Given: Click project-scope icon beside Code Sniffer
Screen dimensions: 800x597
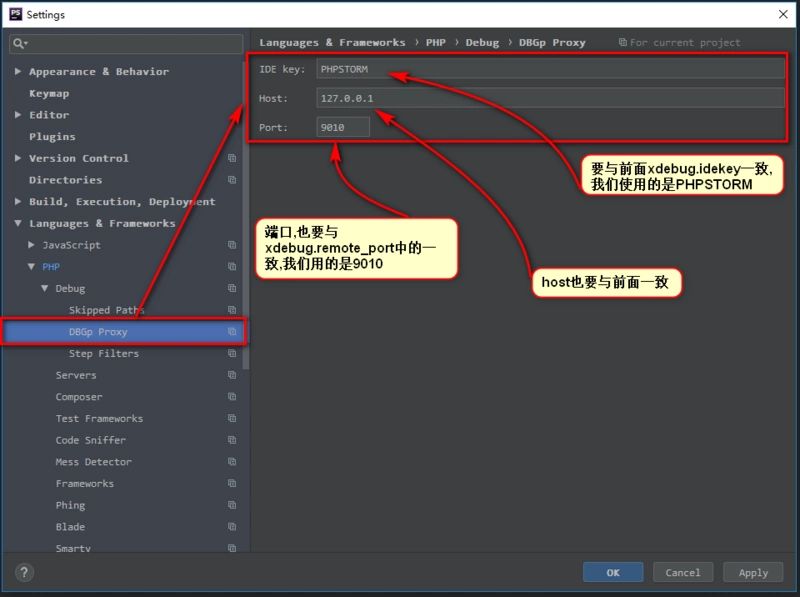Looking at the screenshot, I should click(232, 440).
